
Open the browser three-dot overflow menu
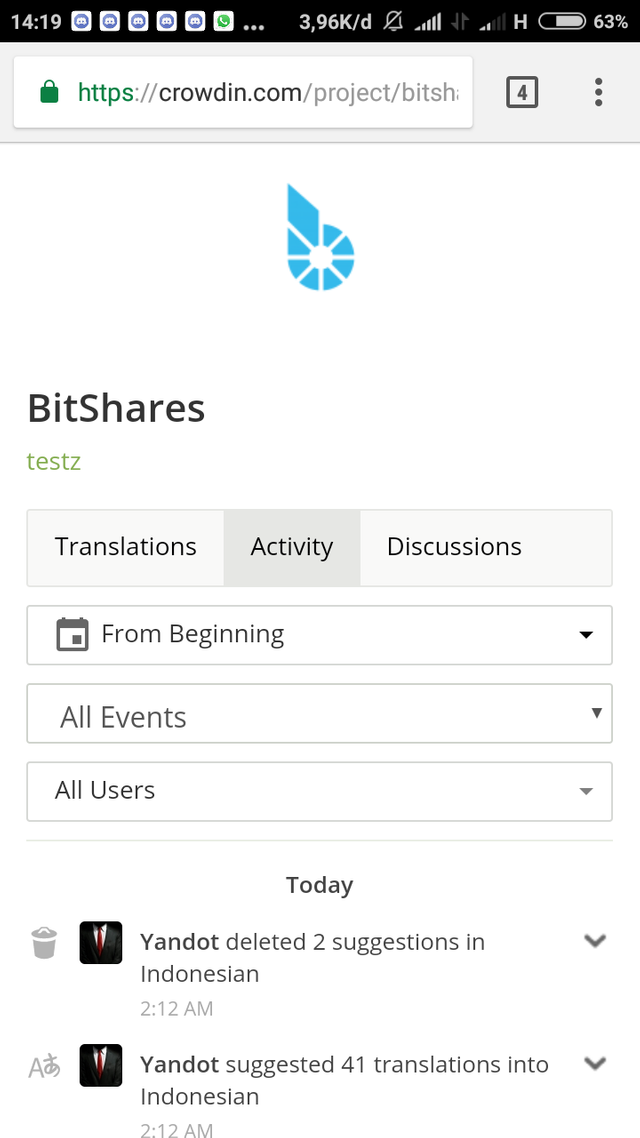point(598,93)
